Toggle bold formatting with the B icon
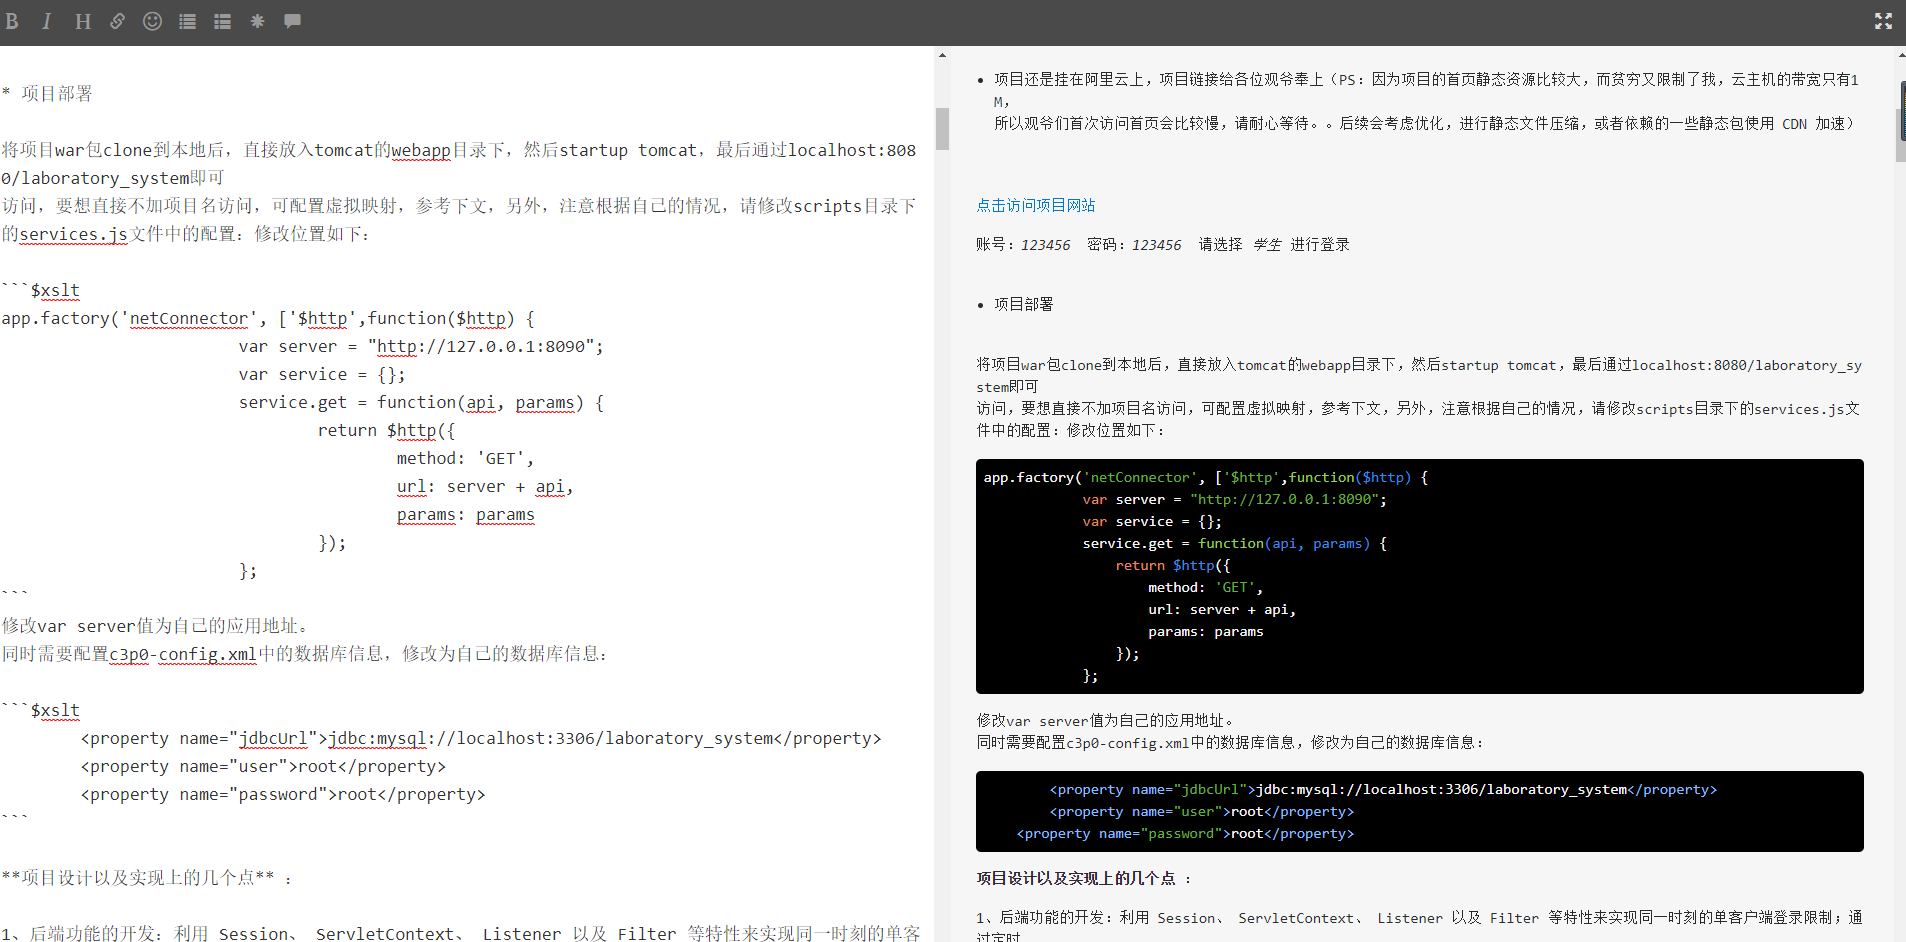 [x=12, y=21]
